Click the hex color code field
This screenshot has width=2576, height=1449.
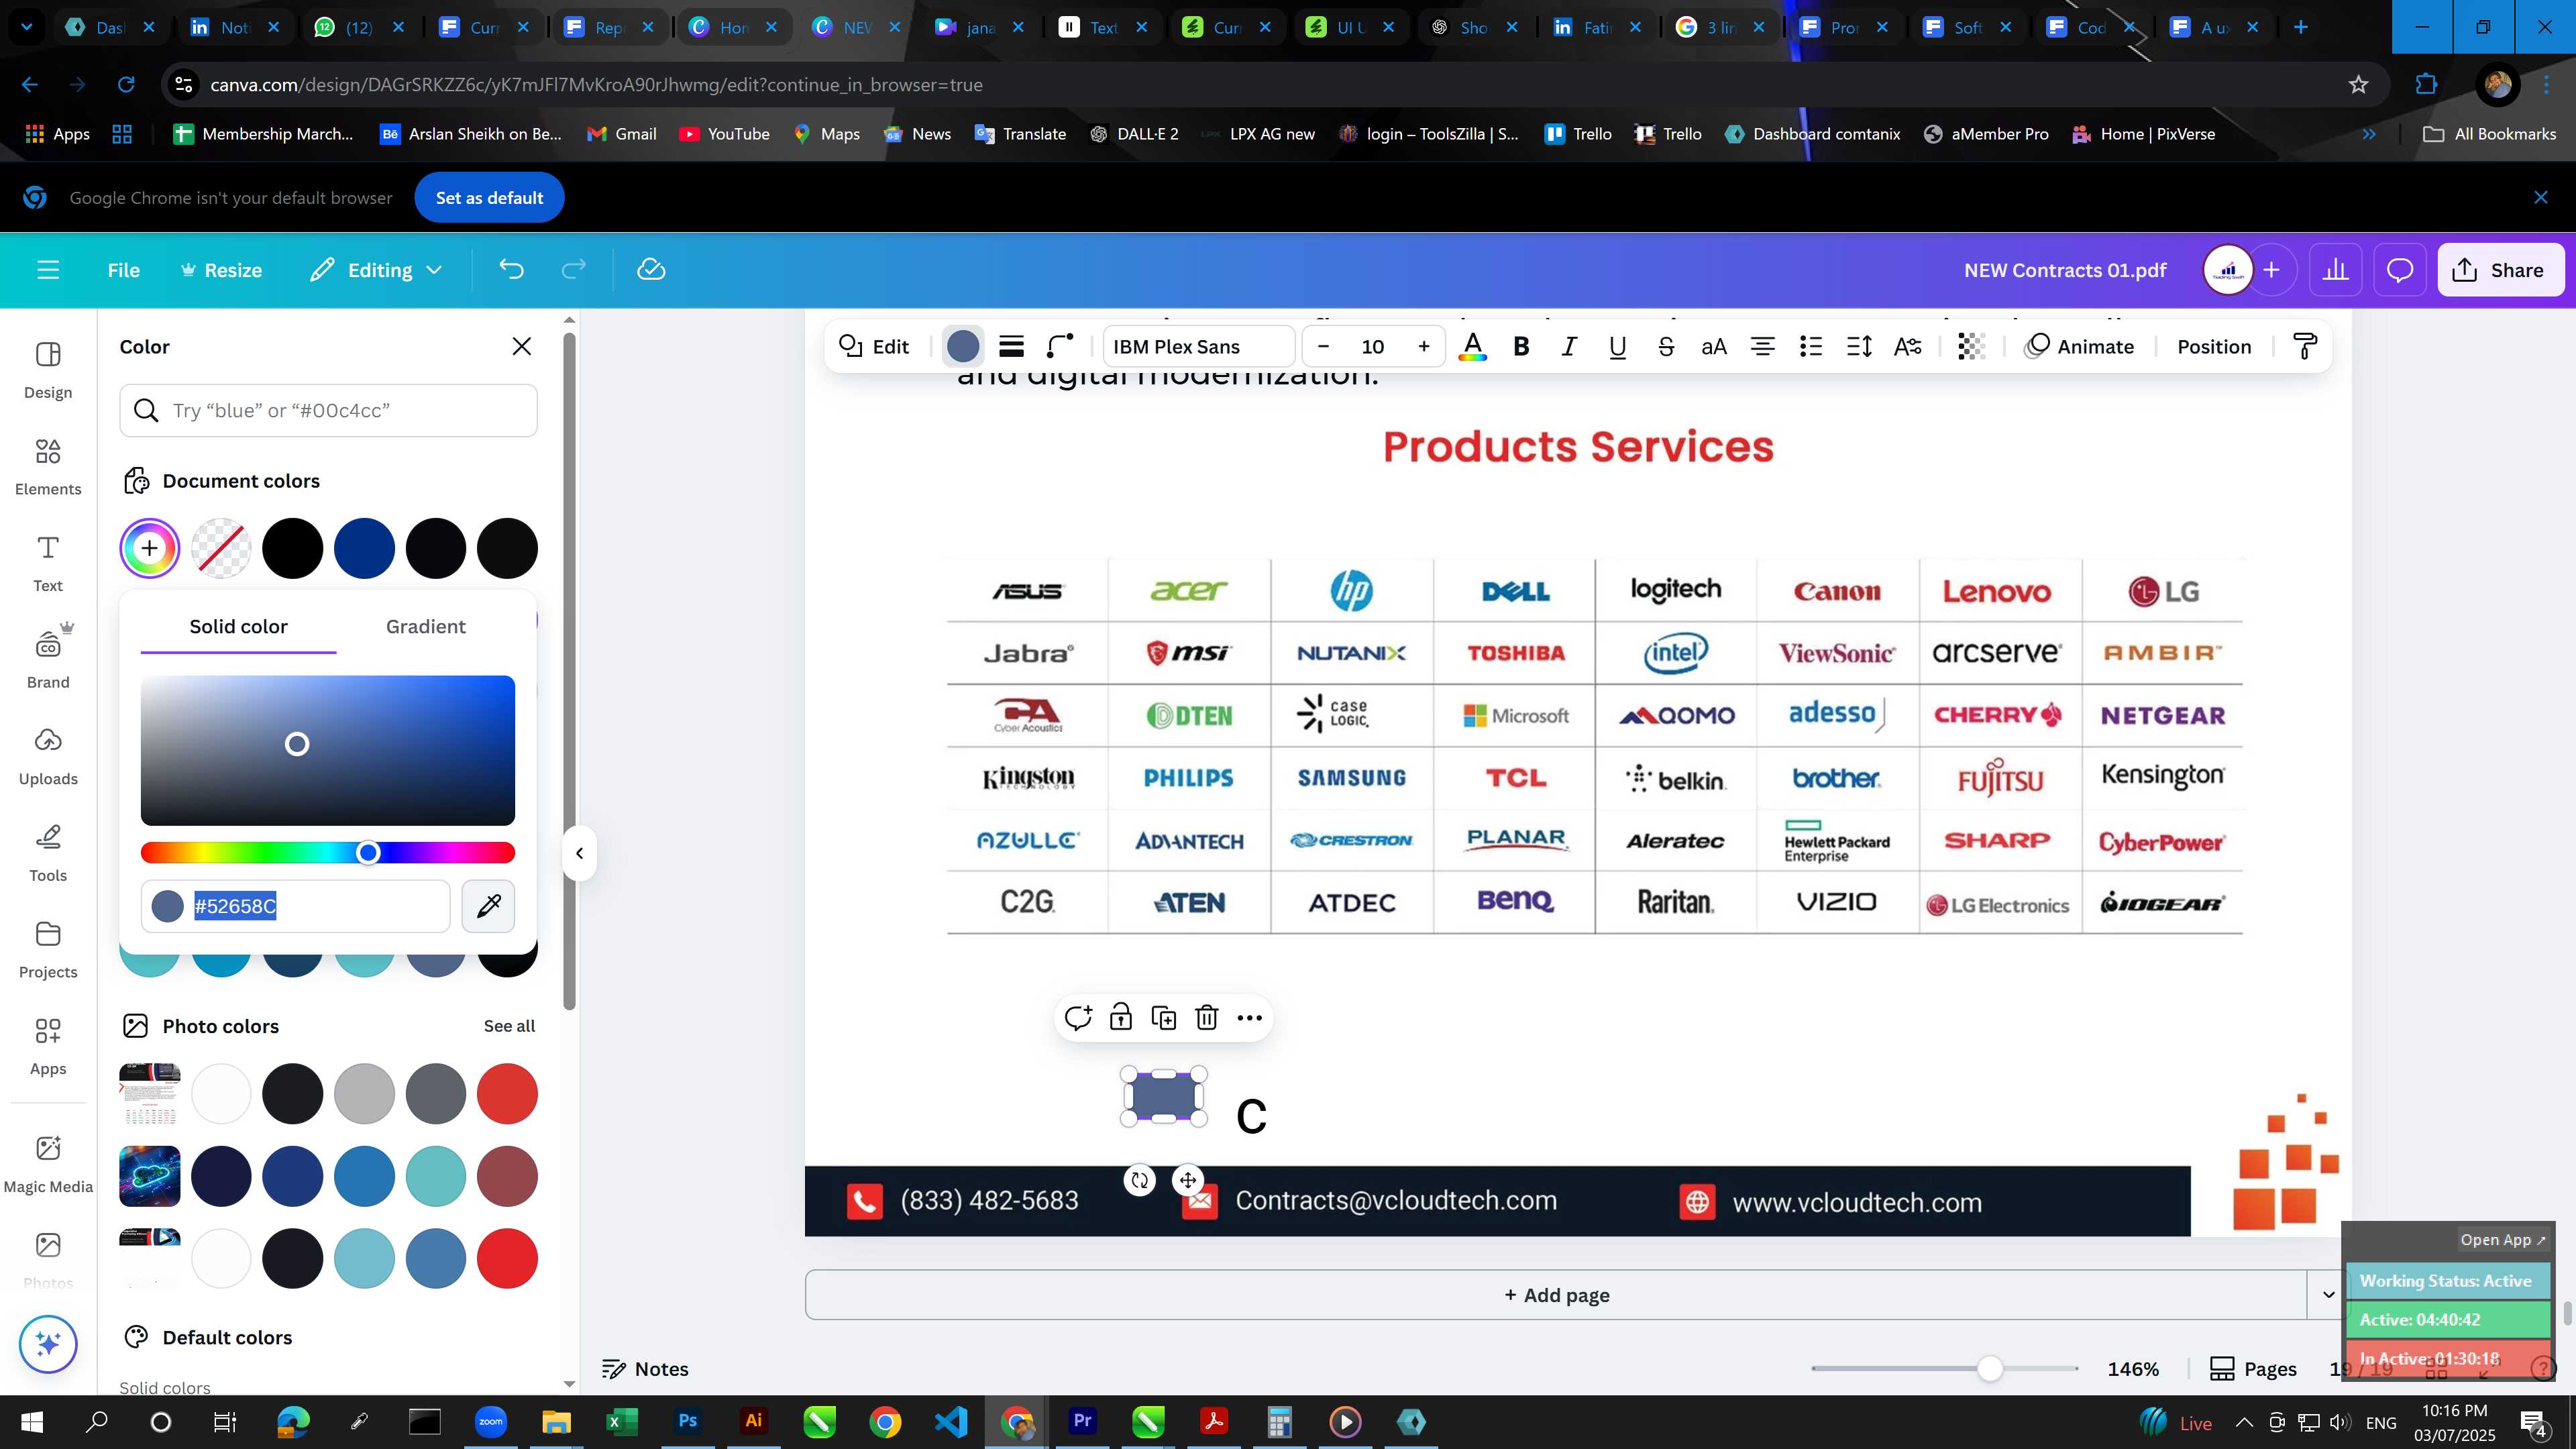click(x=295, y=906)
